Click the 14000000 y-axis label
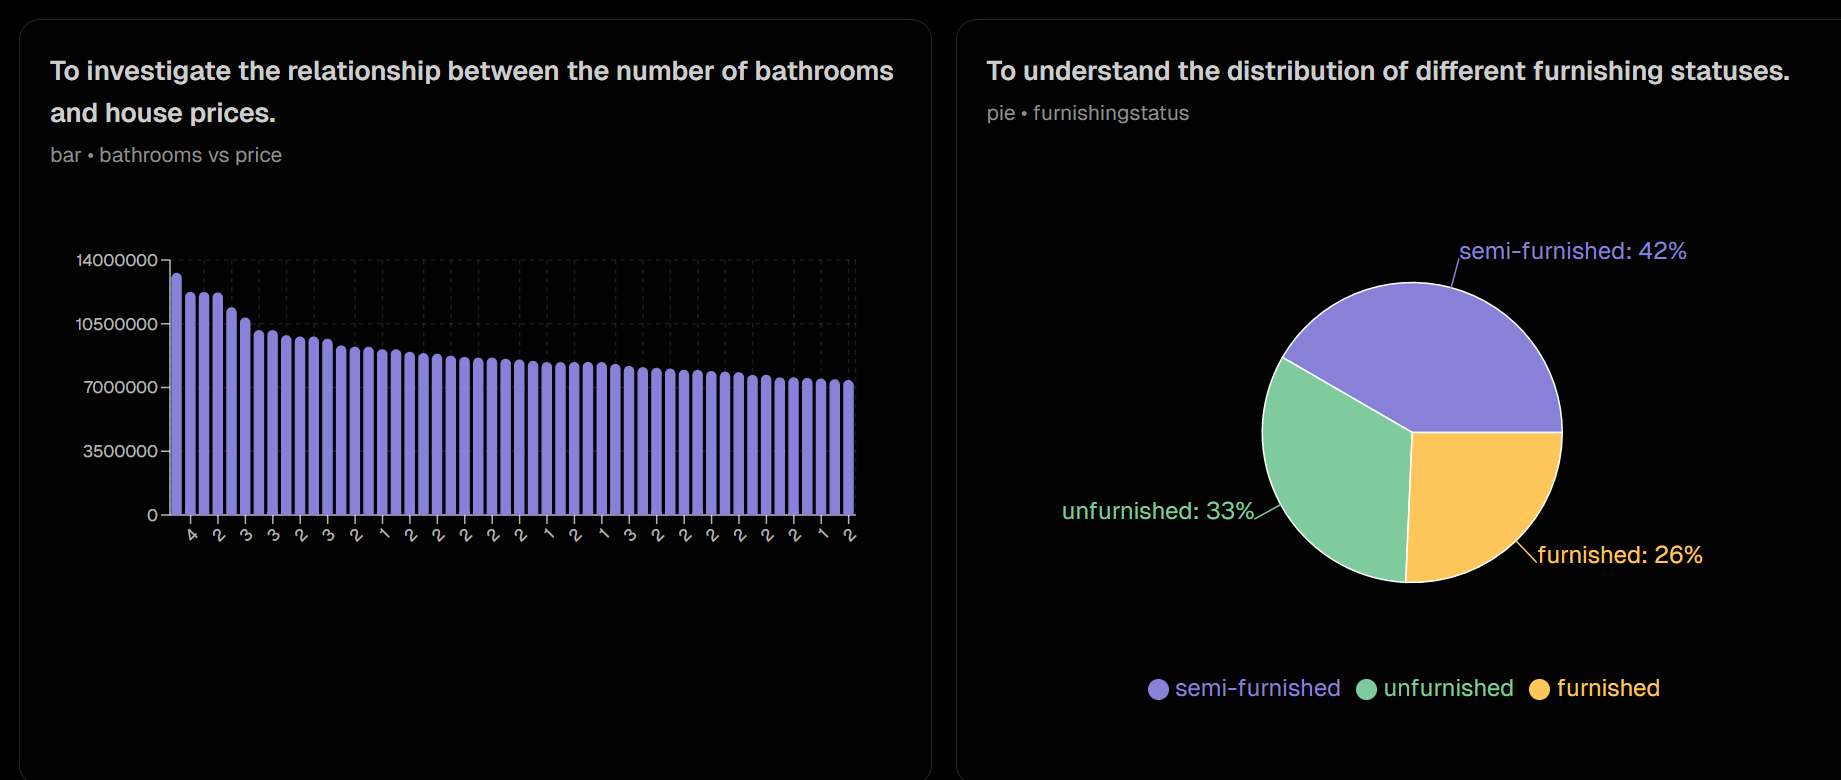The width and height of the screenshot is (1841, 780). pos(117,260)
